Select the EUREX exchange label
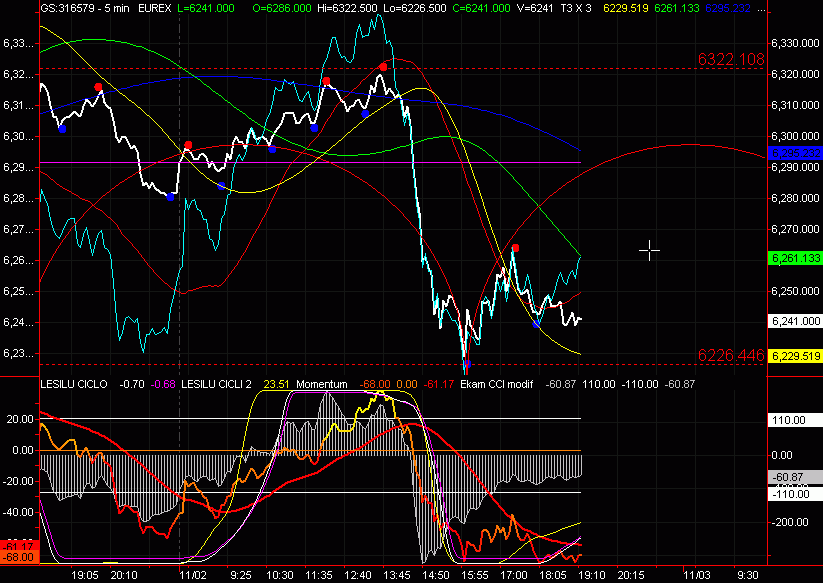Viewport: 823px width, 583px height. click(155, 8)
